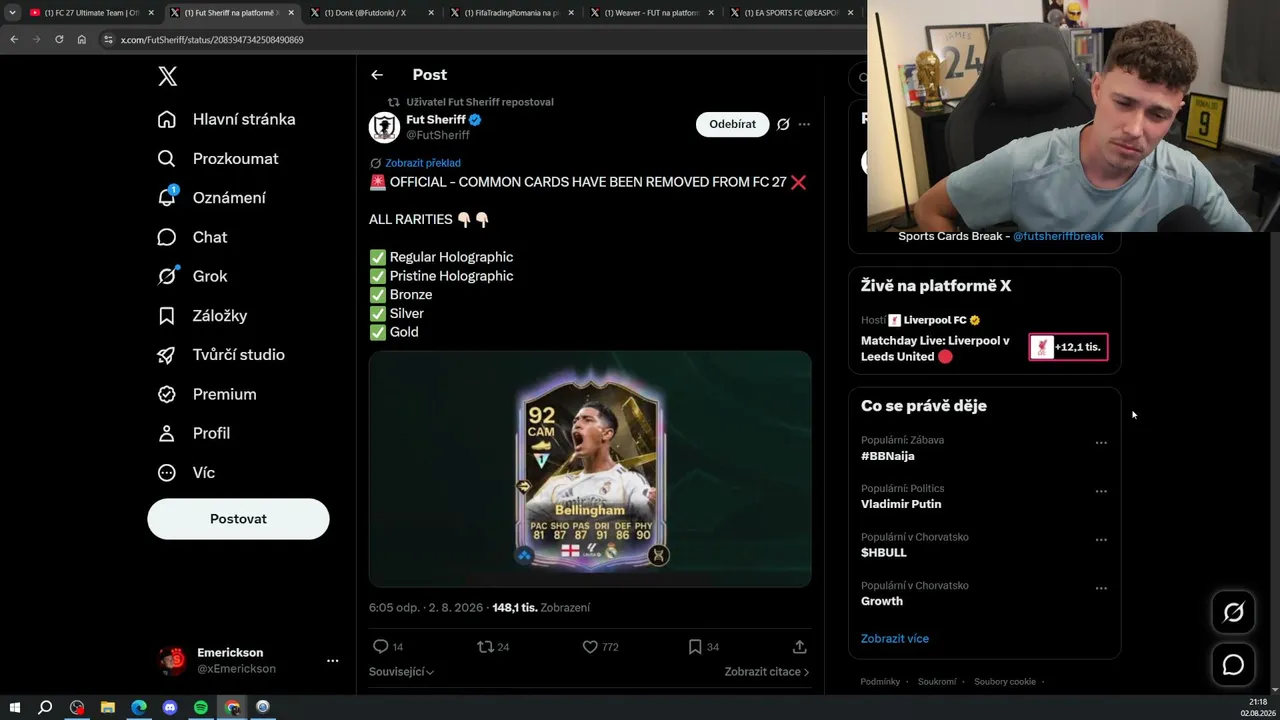Switch to the FifaTradingRomania tab

coord(511,13)
